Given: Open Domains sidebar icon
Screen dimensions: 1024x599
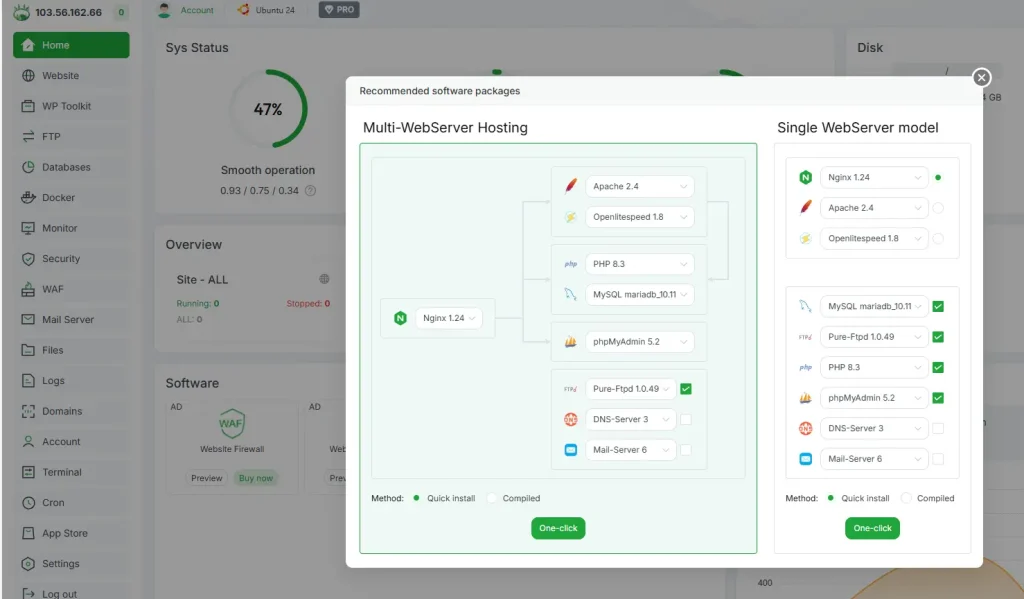Looking at the screenshot, I should click(28, 411).
